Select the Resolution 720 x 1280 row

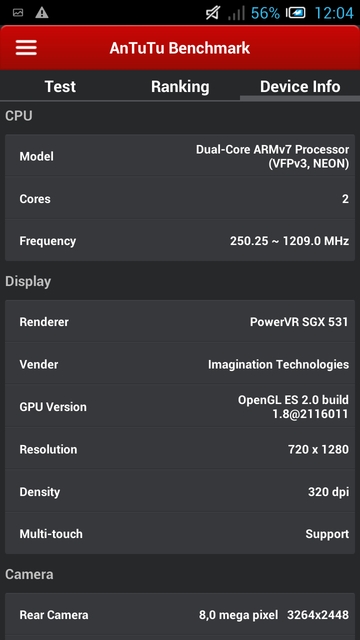tap(180, 449)
